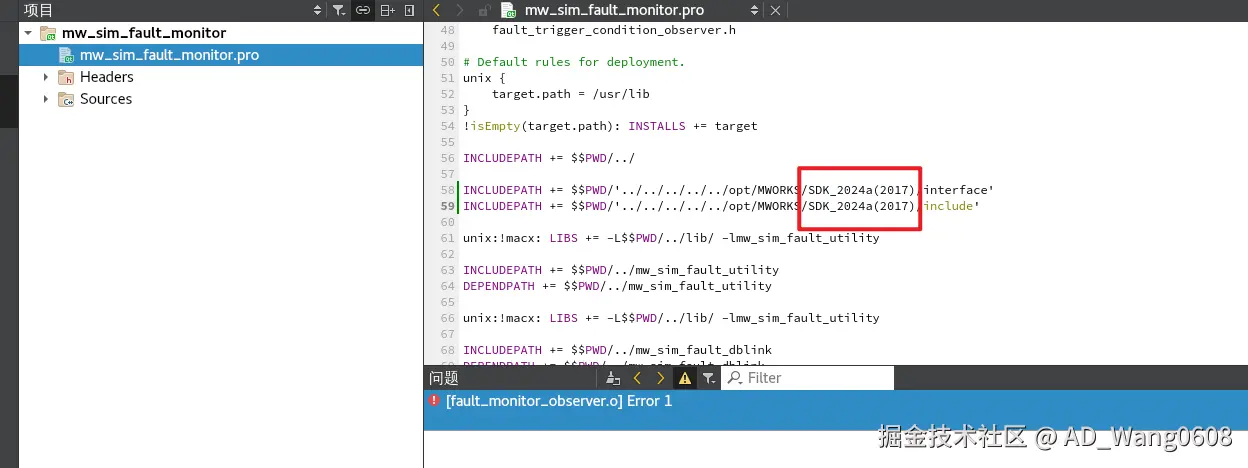Open the mw_sim_fault_monitor.pro document dropdown
The height and width of the screenshot is (468, 1248).
753,10
